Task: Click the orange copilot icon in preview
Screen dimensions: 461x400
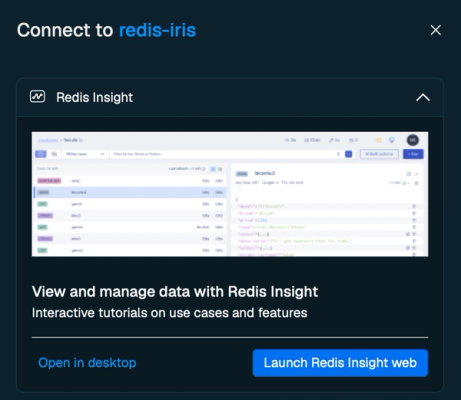Action: (379, 140)
